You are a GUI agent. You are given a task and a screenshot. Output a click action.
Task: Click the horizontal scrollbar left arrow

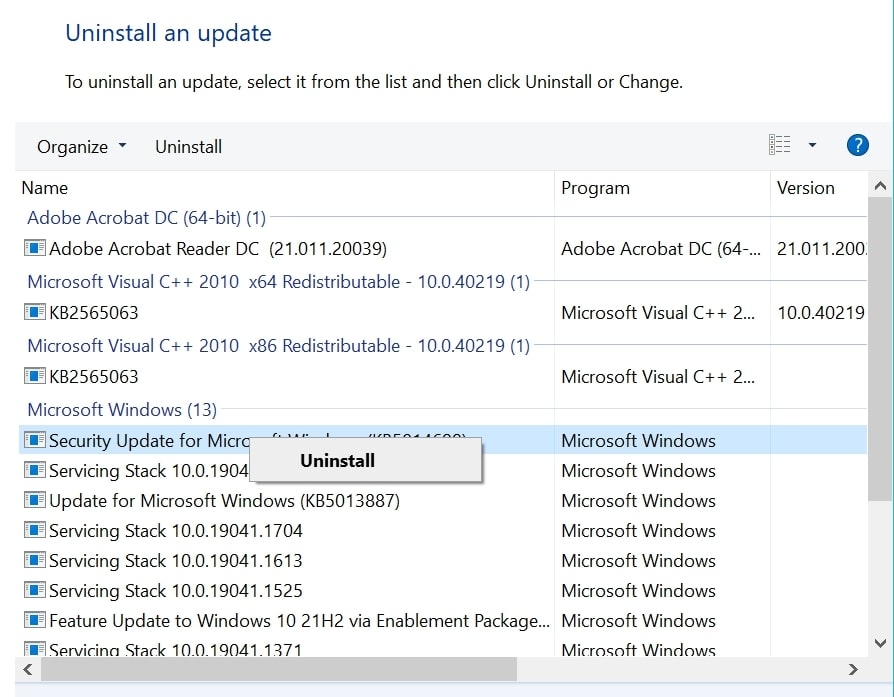(27, 669)
